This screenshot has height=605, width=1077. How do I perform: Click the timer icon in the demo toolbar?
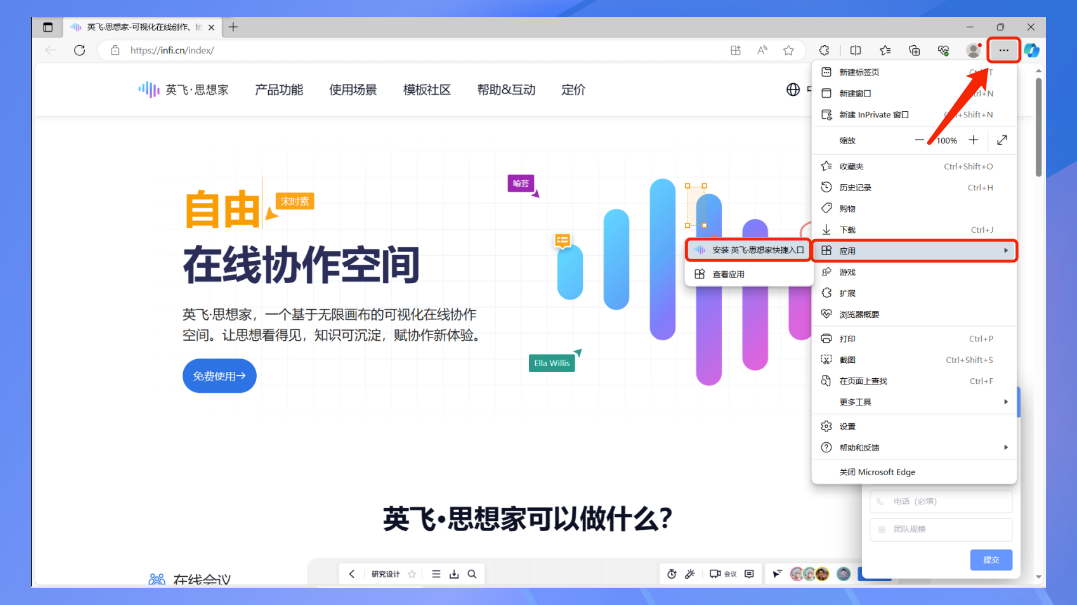point(672,574)
